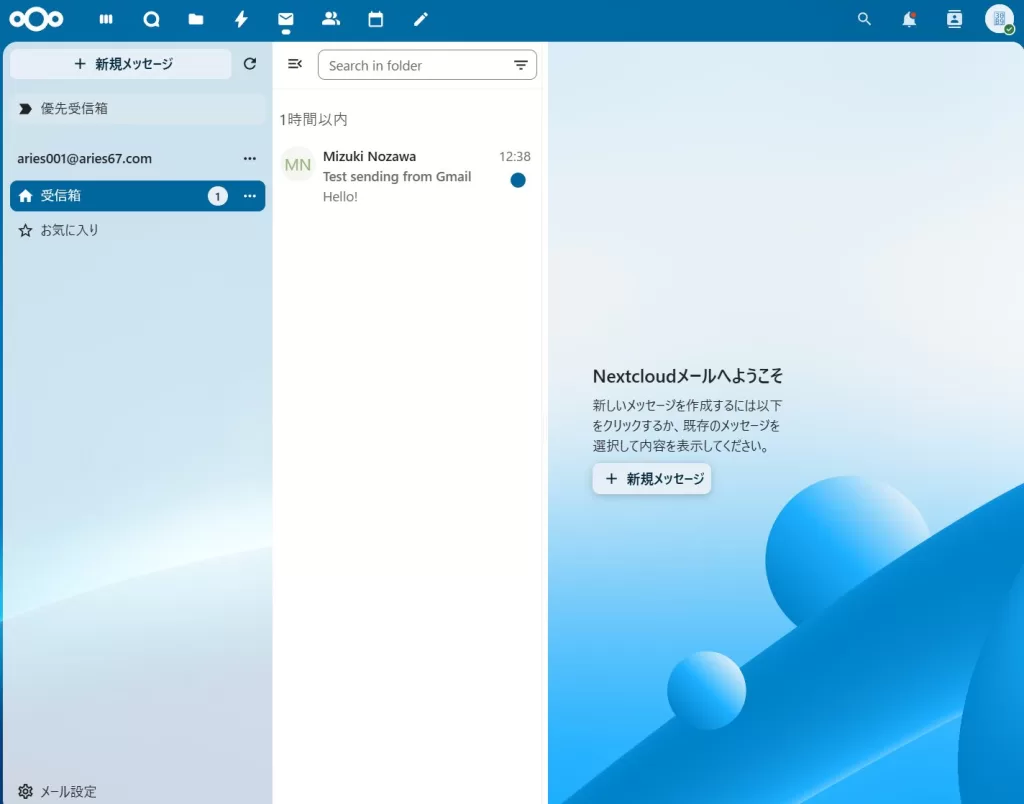Open the Mail app icon in the top bar
1024x804 pixels.
[x=285, y=19]
